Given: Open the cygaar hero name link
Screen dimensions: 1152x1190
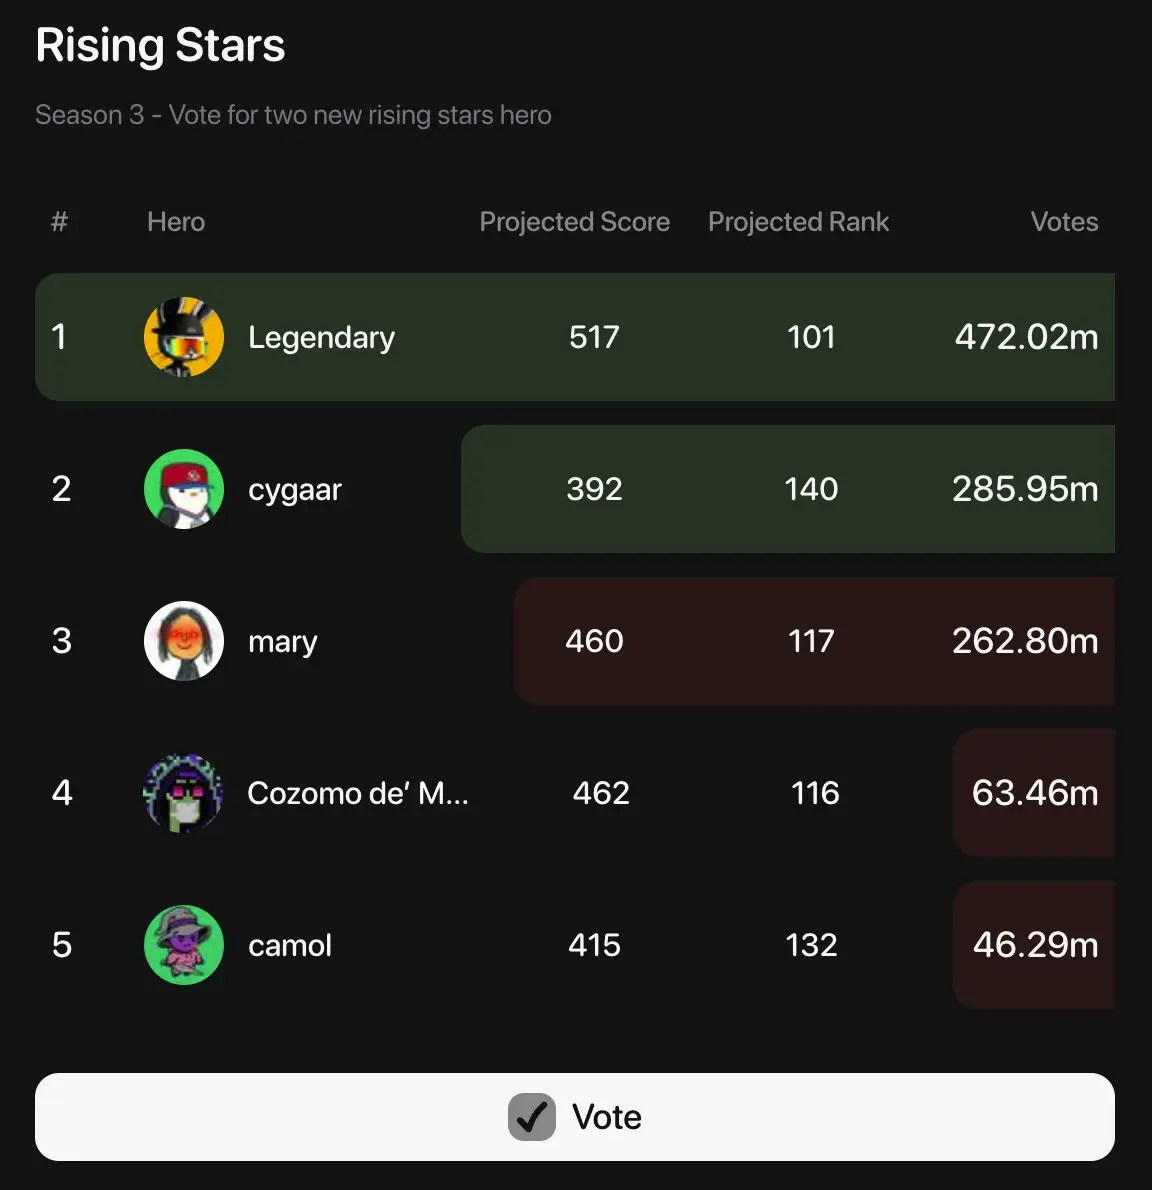Looking at the screenshot, I should tap(295, 490).
